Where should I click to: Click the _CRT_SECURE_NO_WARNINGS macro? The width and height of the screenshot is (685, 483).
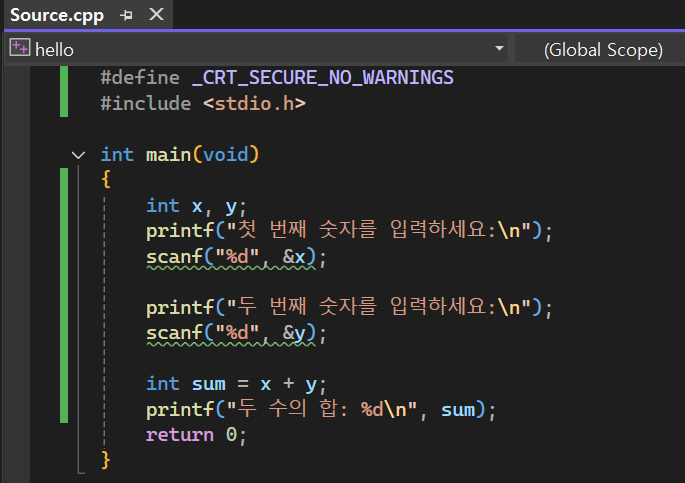[322, 78]
